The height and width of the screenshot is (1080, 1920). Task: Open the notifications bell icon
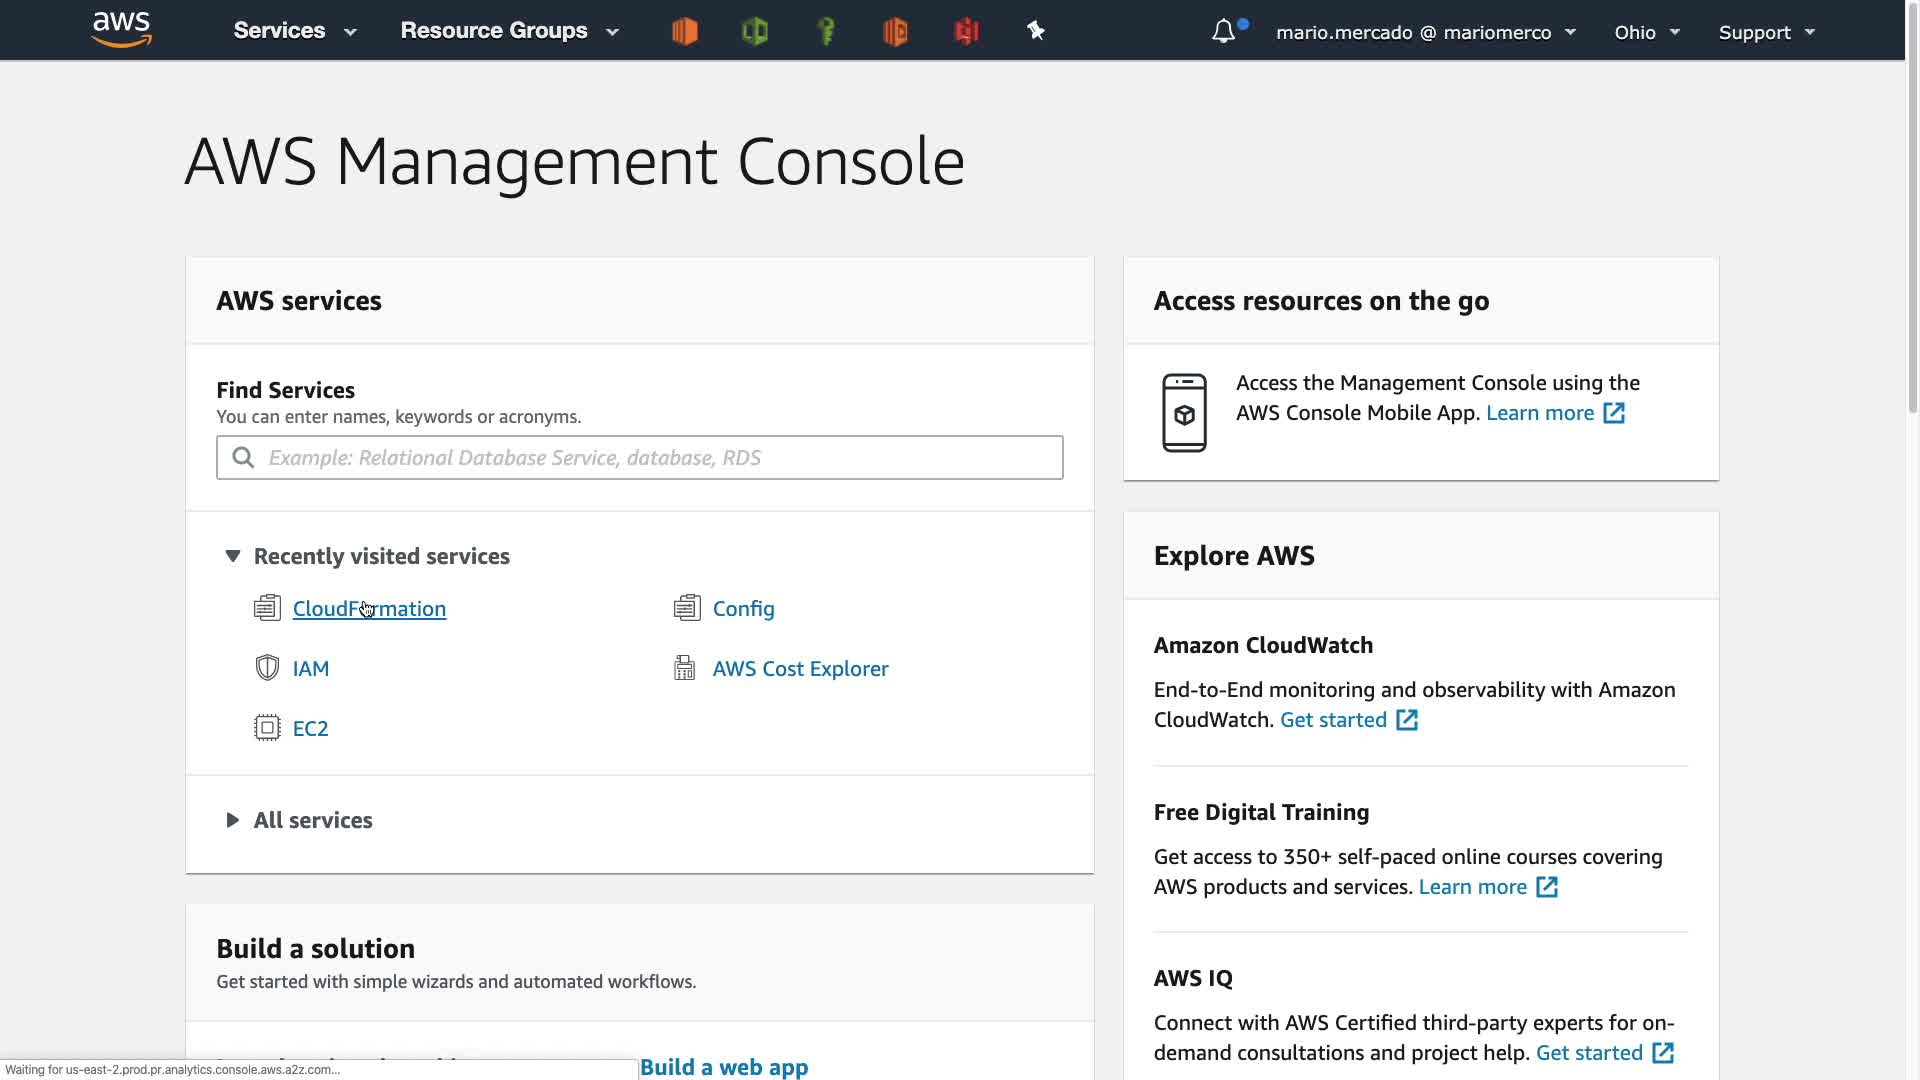(x=1223, y=31)
